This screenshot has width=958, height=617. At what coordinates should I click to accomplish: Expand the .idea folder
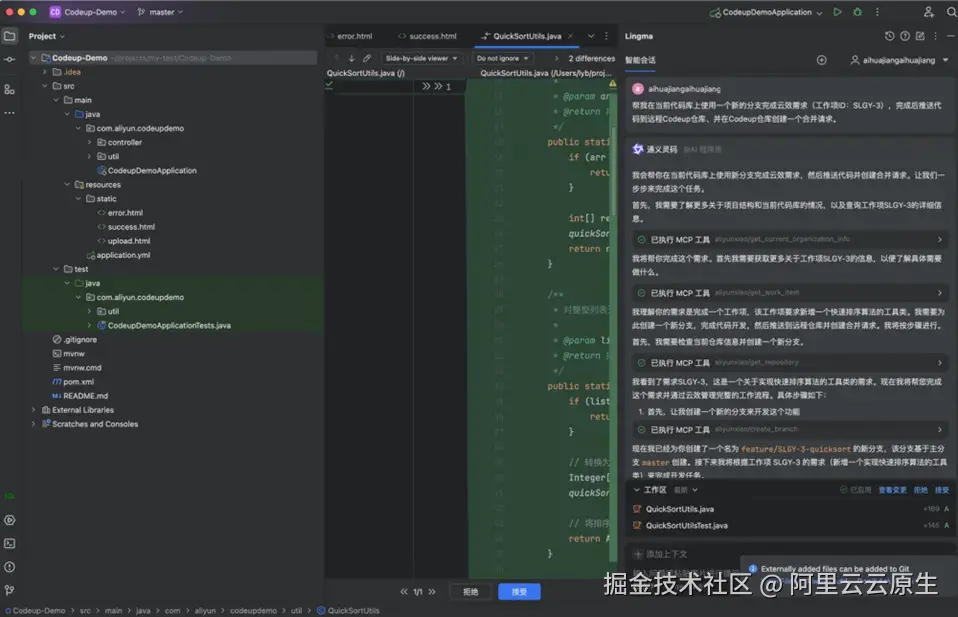[45, 71]
